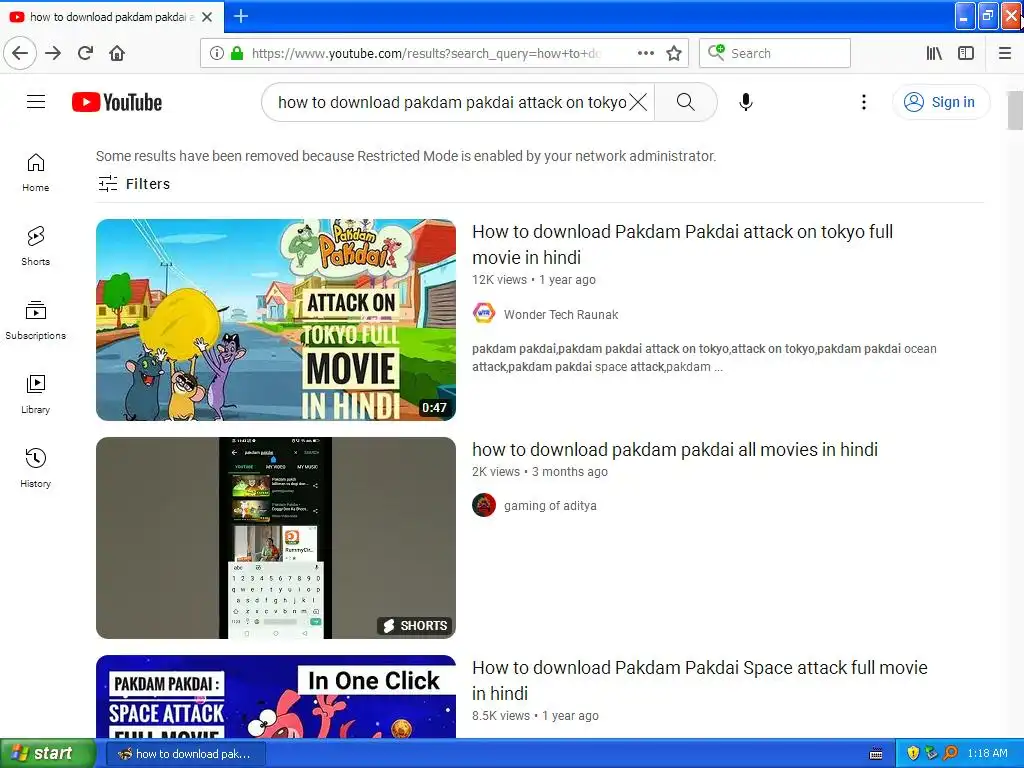Open Attack on Tokyo video thumbnail
This screenshot has width=1024, height=768.
point(276,319)
